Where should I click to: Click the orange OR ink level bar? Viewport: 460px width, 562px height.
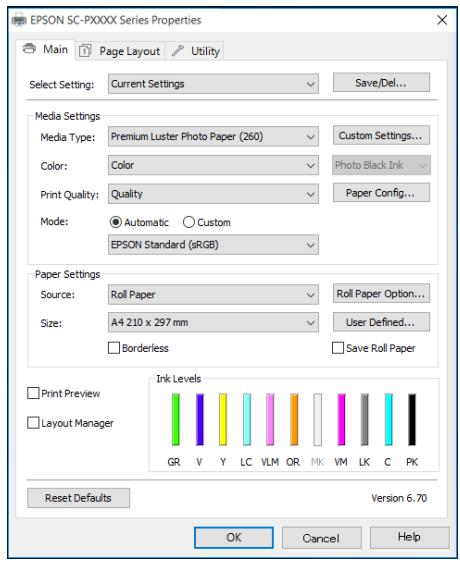click(x=294, y=419)
